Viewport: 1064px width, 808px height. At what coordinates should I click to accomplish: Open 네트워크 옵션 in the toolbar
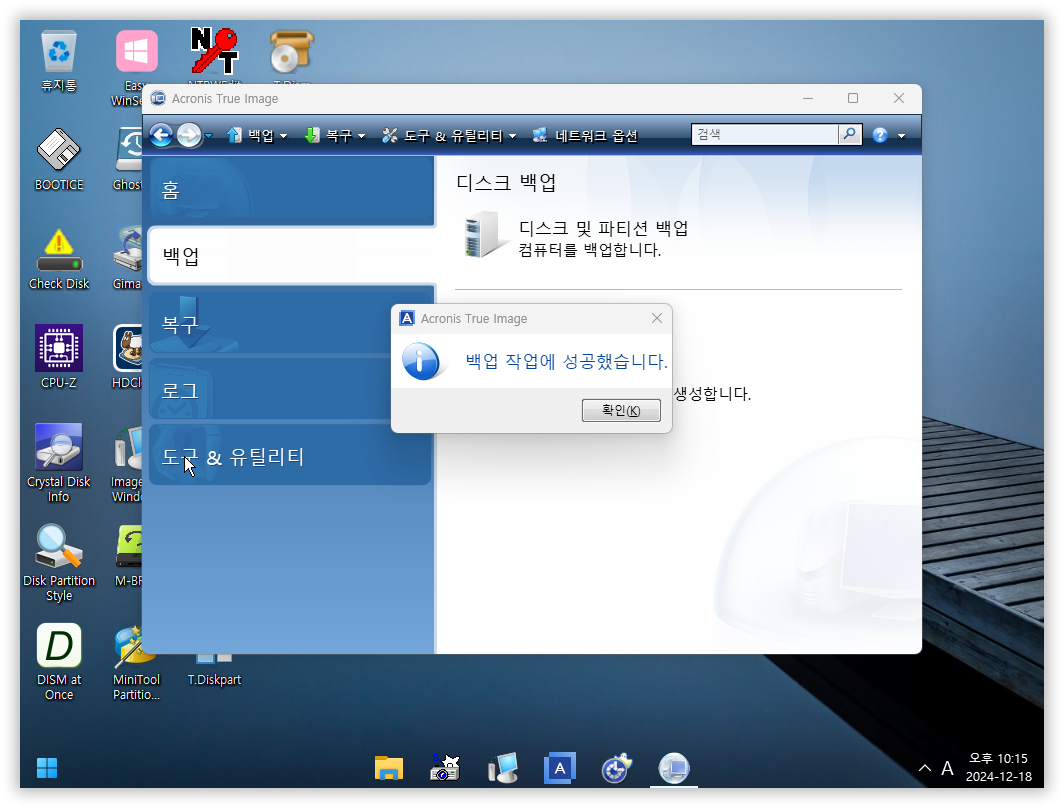pyautogui.click(x=585, y=136)
